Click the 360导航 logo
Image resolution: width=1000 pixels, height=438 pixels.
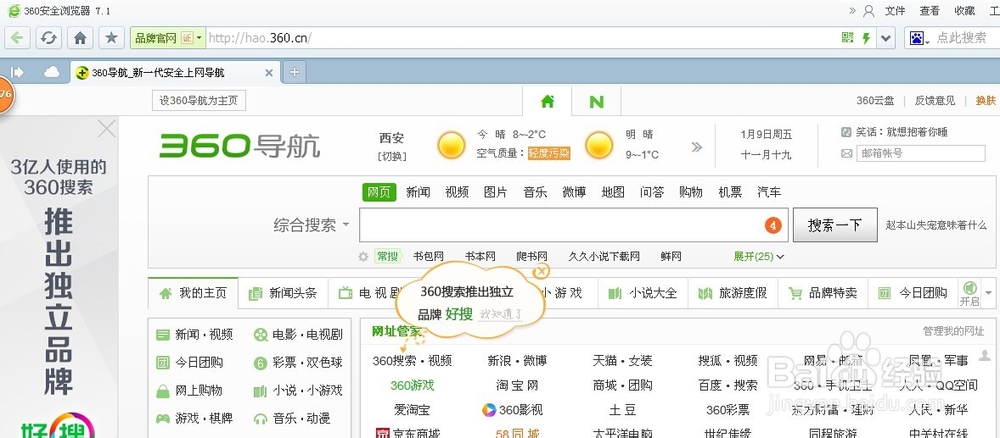(239, 146)
